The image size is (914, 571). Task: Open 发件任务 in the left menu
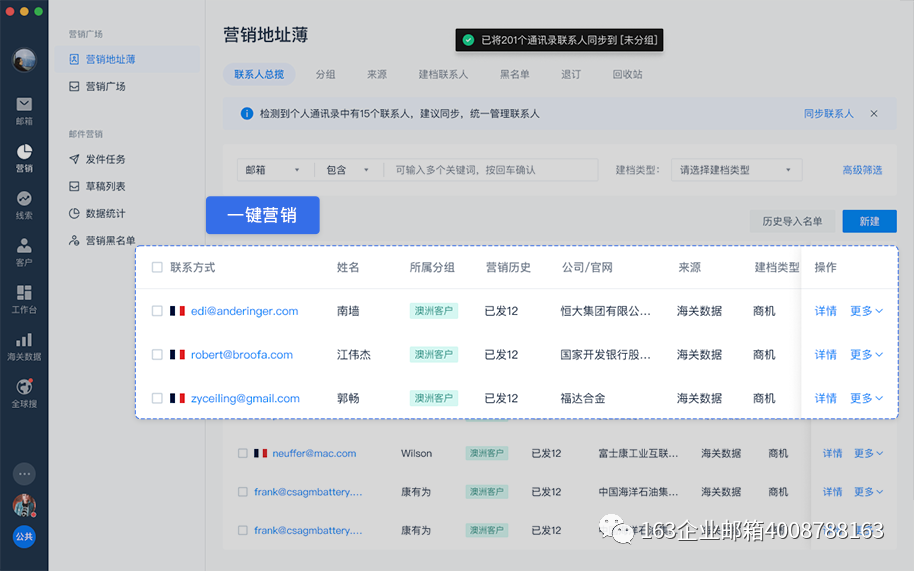point(105,160)
